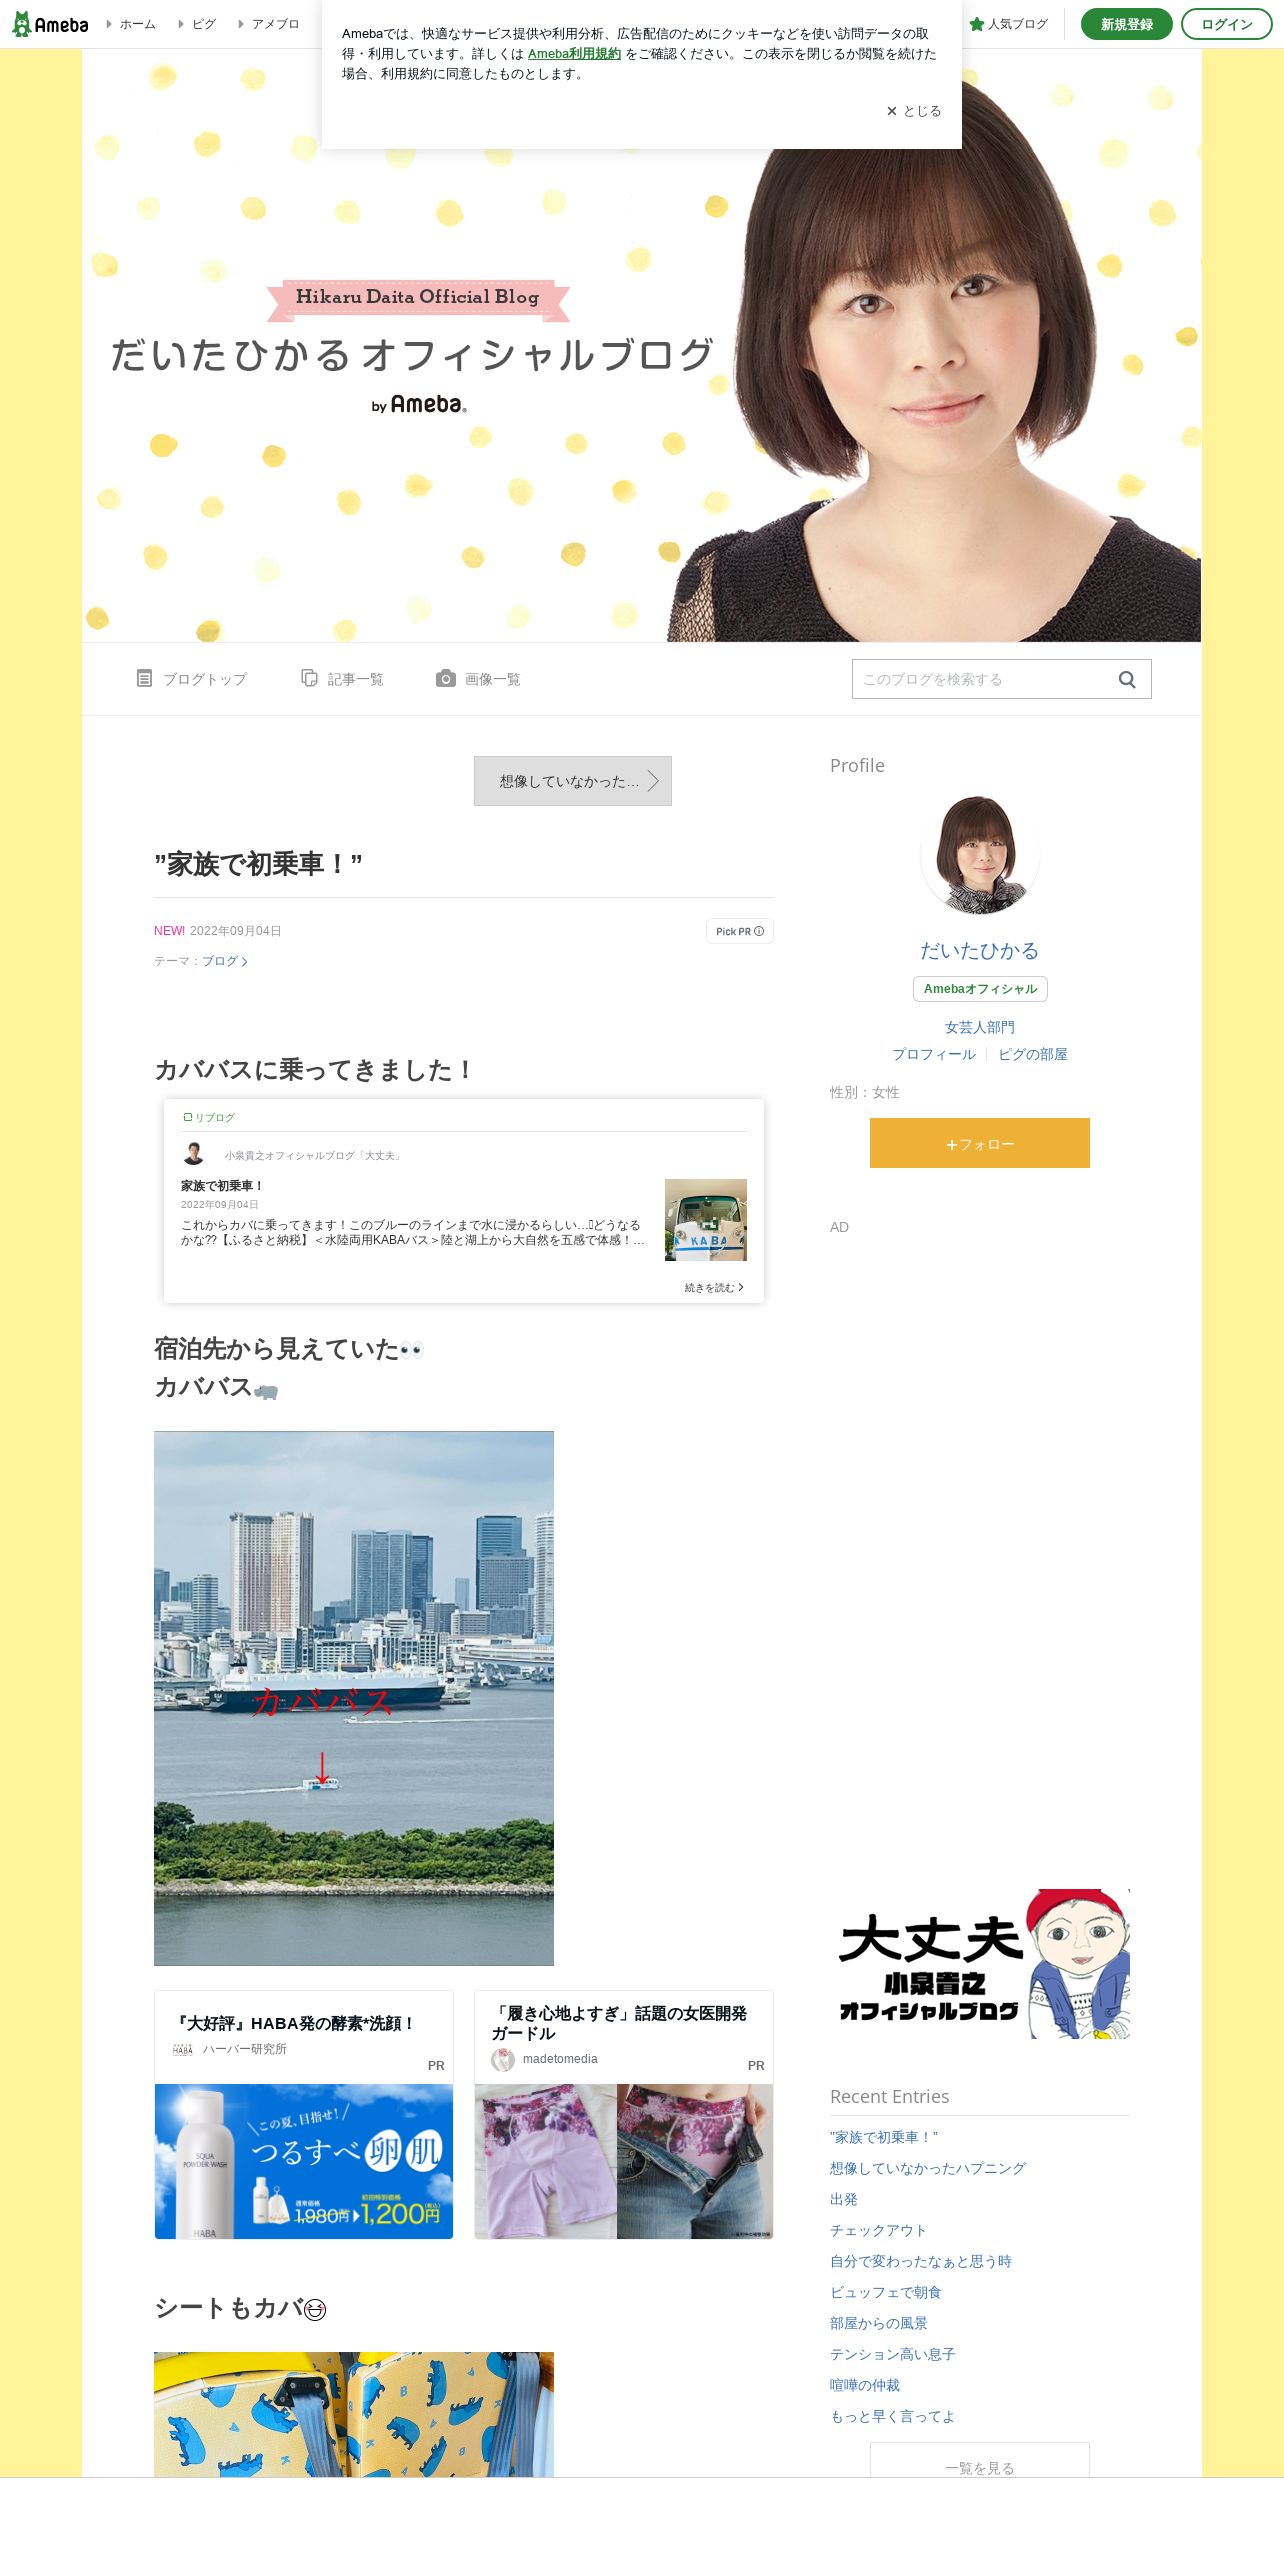Click the reblogged post title 家族で初乗車！
Image resolution: width=1284 pixels, height=2568 pixels.
click(221, 1186)
